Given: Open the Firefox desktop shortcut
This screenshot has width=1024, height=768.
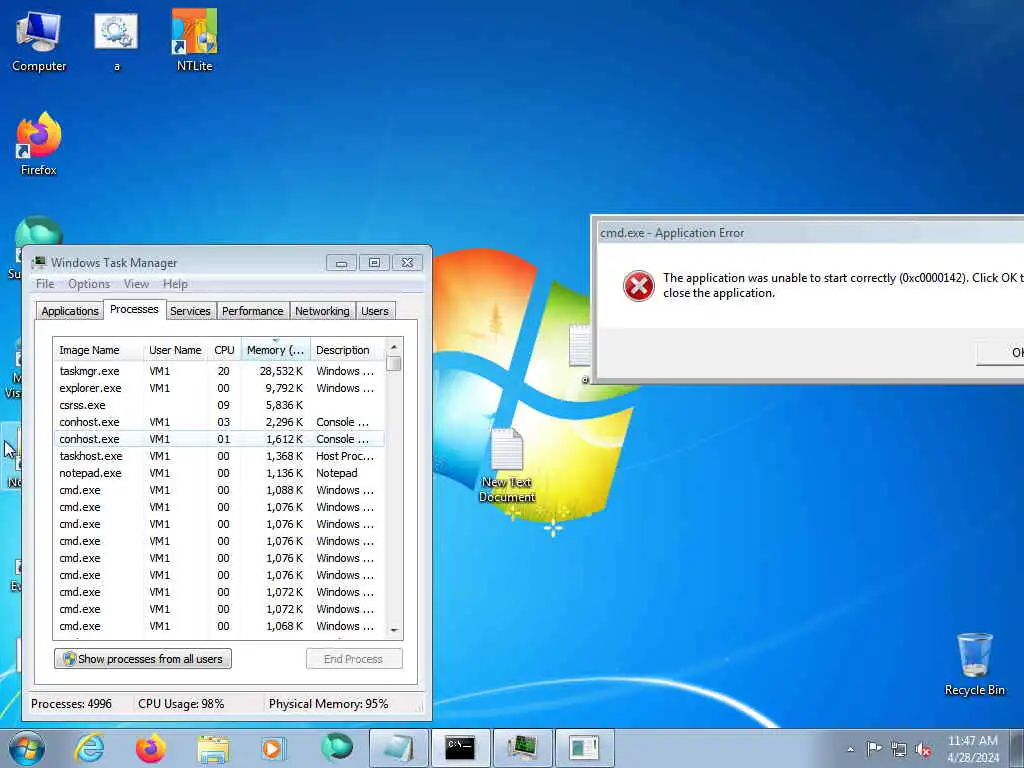Looking at the screenshot, I should pos(39,145).
